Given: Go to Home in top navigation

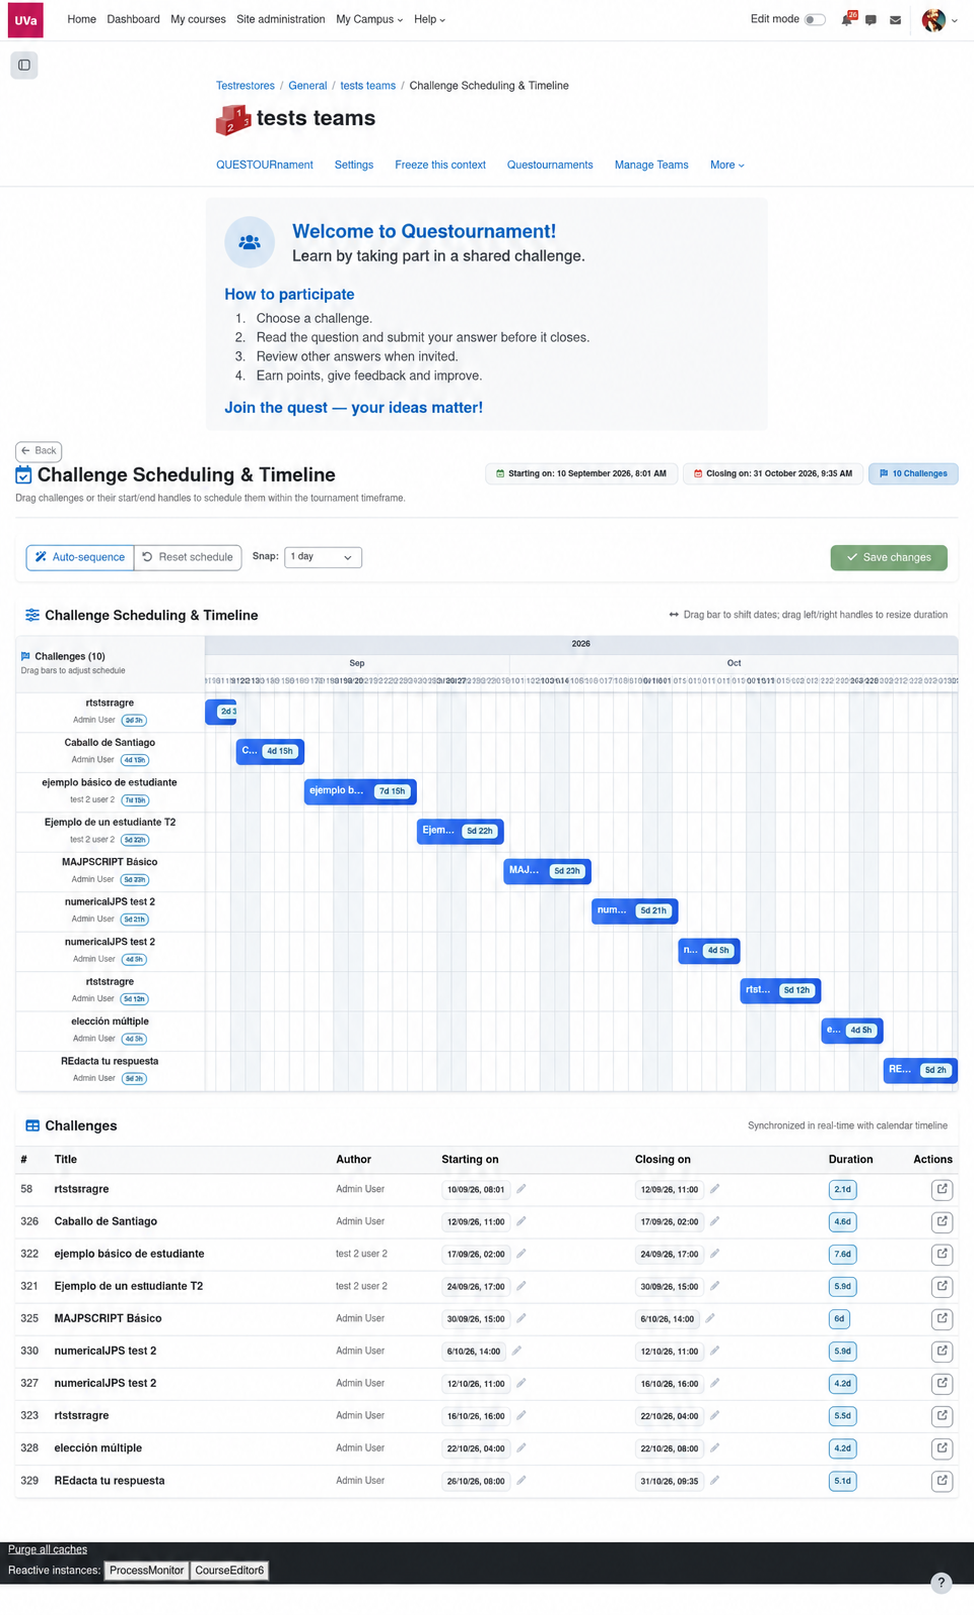Looking at the screenshot, I should point(82,19).
